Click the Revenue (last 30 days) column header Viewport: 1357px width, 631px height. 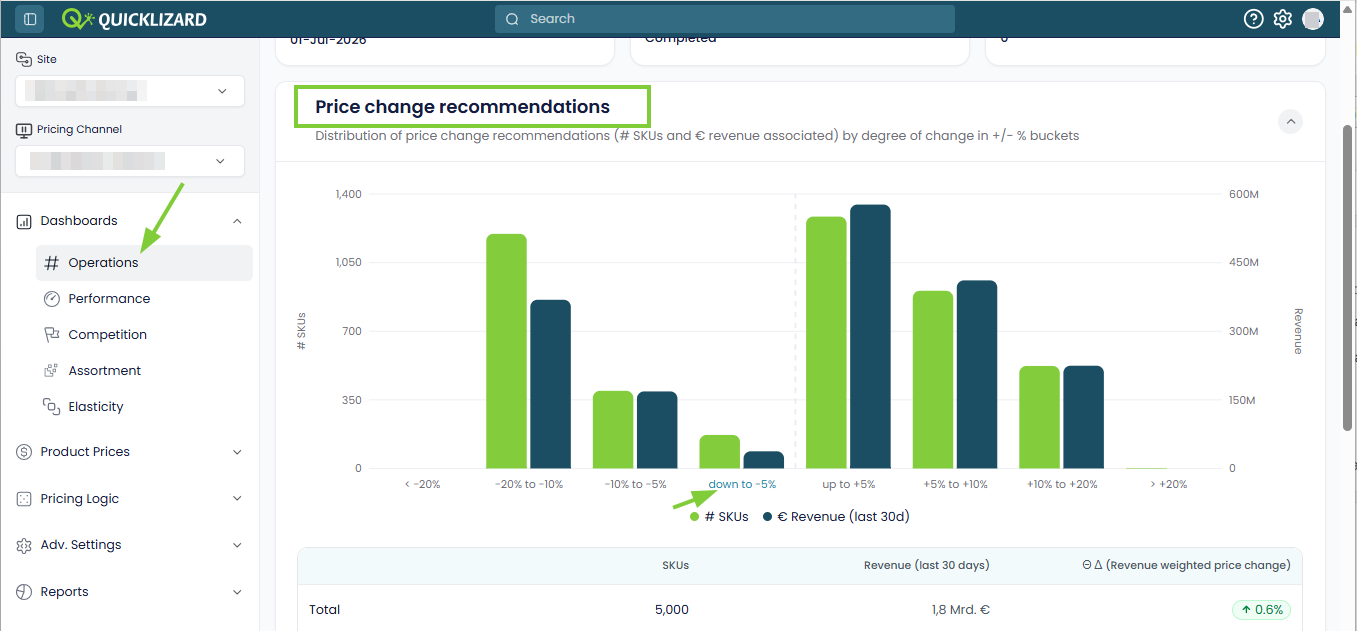(927, 565)
